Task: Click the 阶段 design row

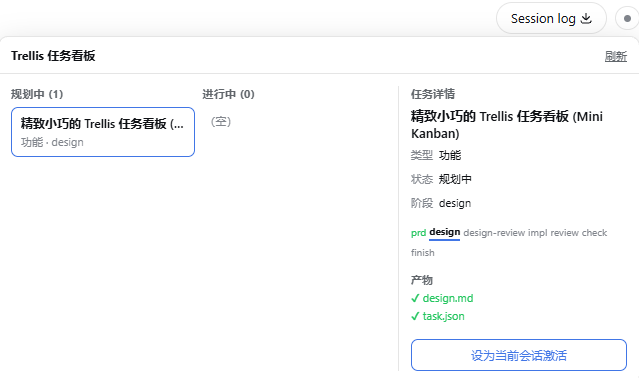Action: (441, 203)
